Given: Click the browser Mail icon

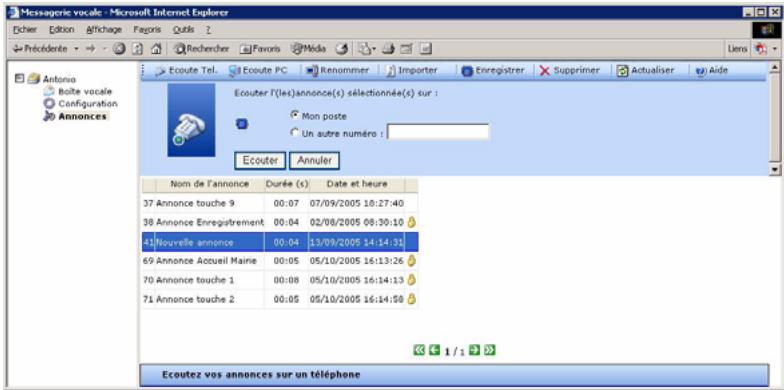Looking at the screenshot, I should [x=364, y=49].
